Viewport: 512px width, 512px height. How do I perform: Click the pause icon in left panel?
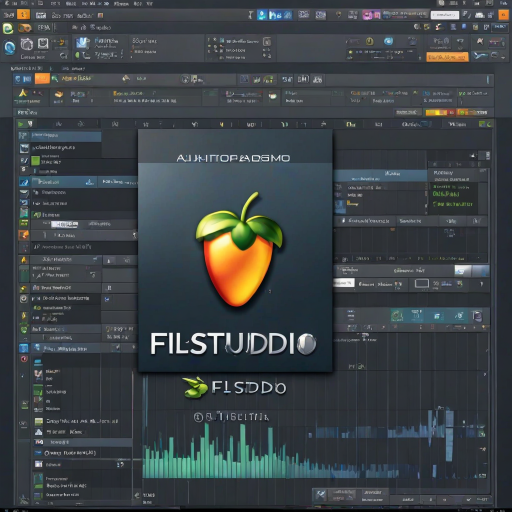click(x=109, y=288)
